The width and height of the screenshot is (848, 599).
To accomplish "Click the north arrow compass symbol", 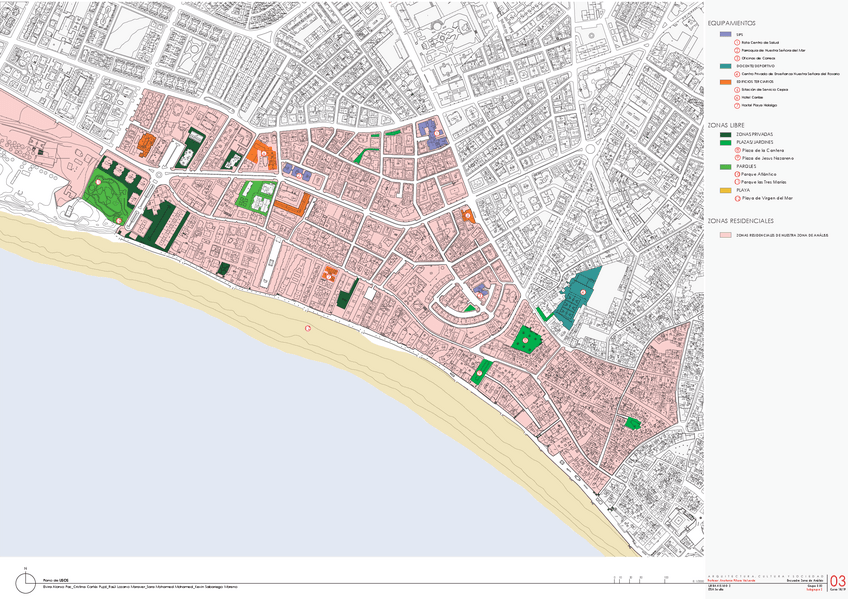I will click(x=20, y=583).
